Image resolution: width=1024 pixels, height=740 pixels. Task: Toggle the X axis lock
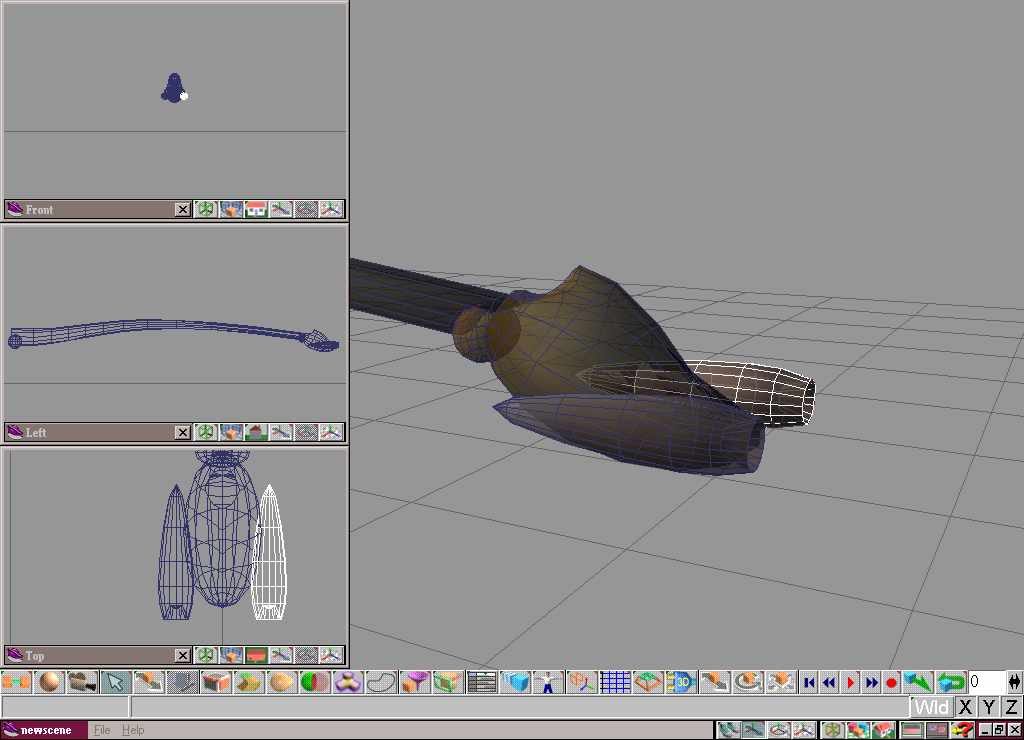click(965, 707)
